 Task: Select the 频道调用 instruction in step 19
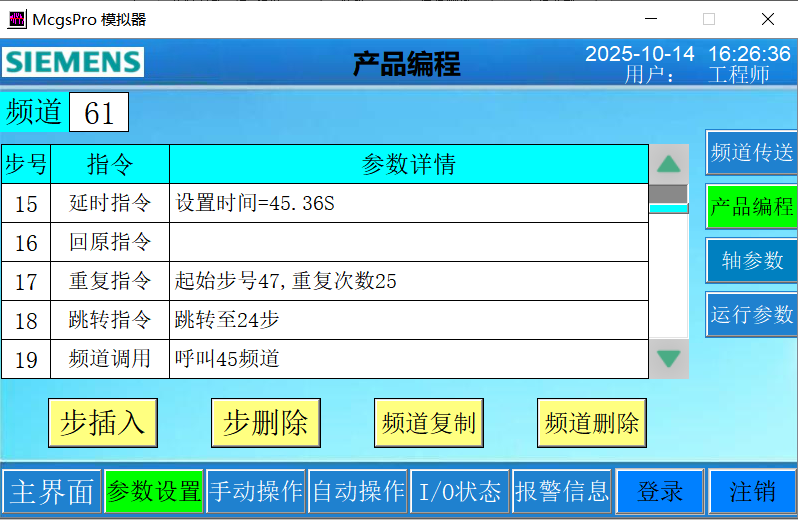pyautogui.click(x=110, y=359)
